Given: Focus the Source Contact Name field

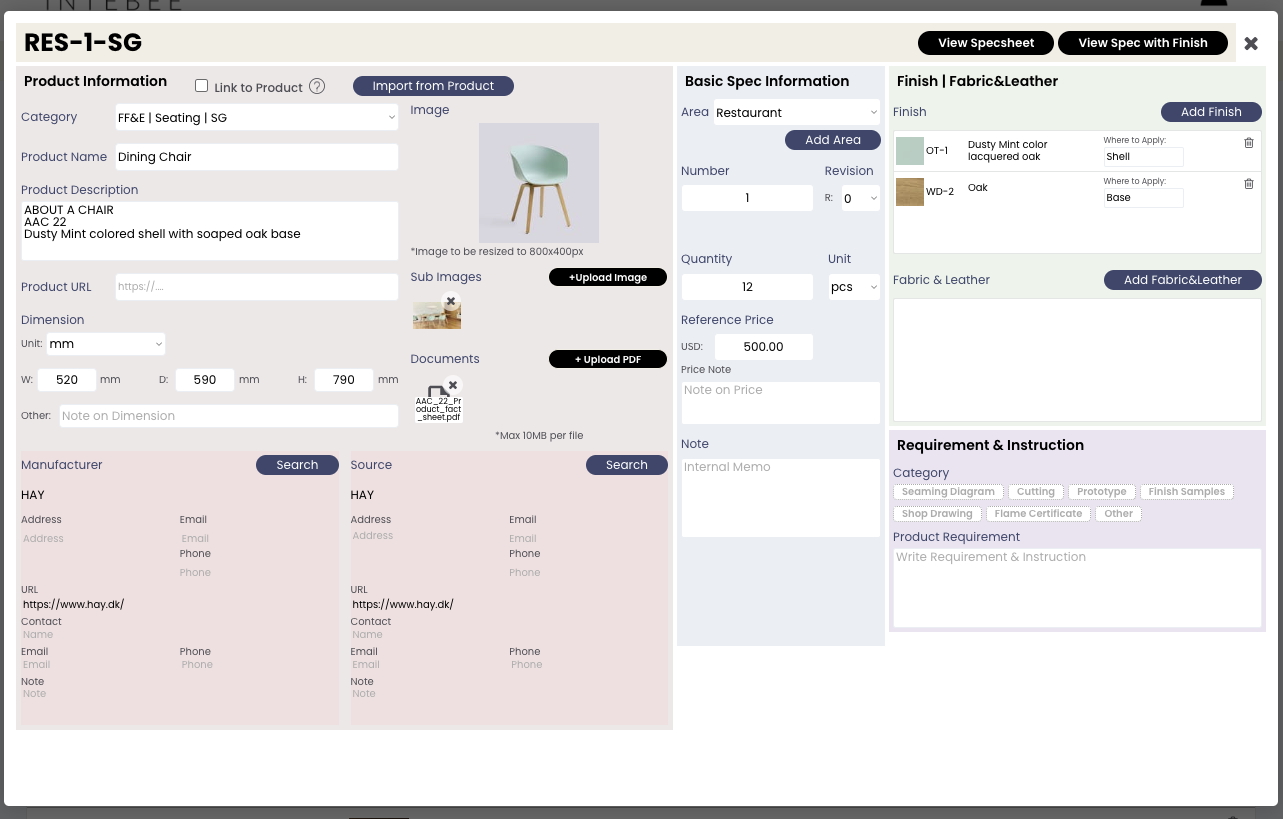Looking at the screenshot, I should (508, 635).
